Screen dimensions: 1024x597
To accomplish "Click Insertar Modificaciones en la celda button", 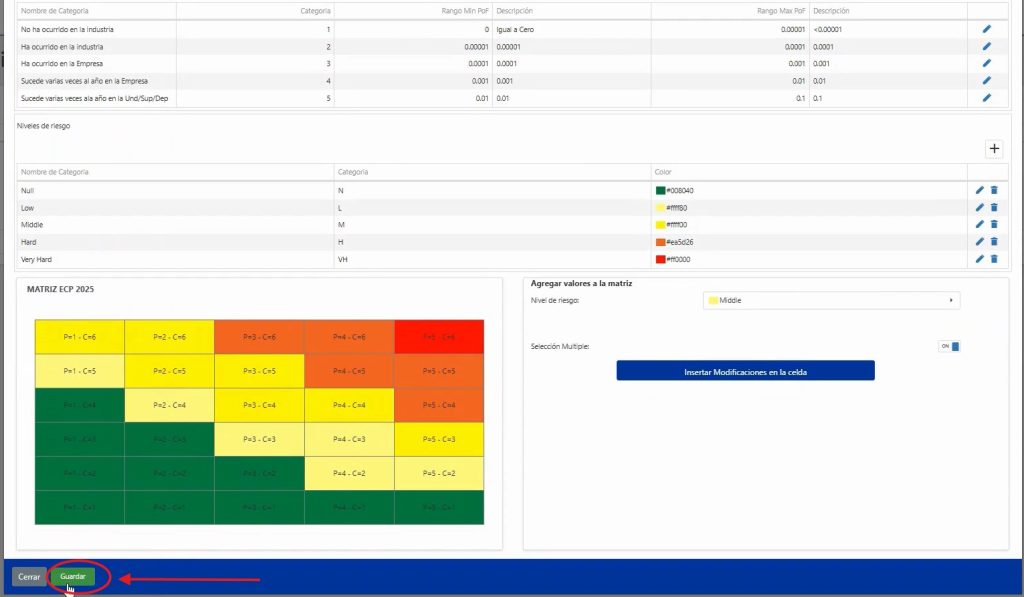I will click(745, 371).
